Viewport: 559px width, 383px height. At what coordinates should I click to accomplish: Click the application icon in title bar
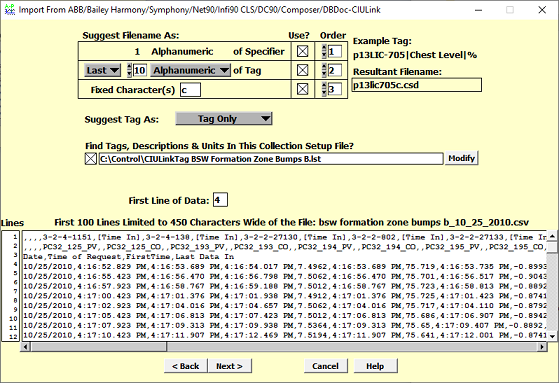coord(10,10)
